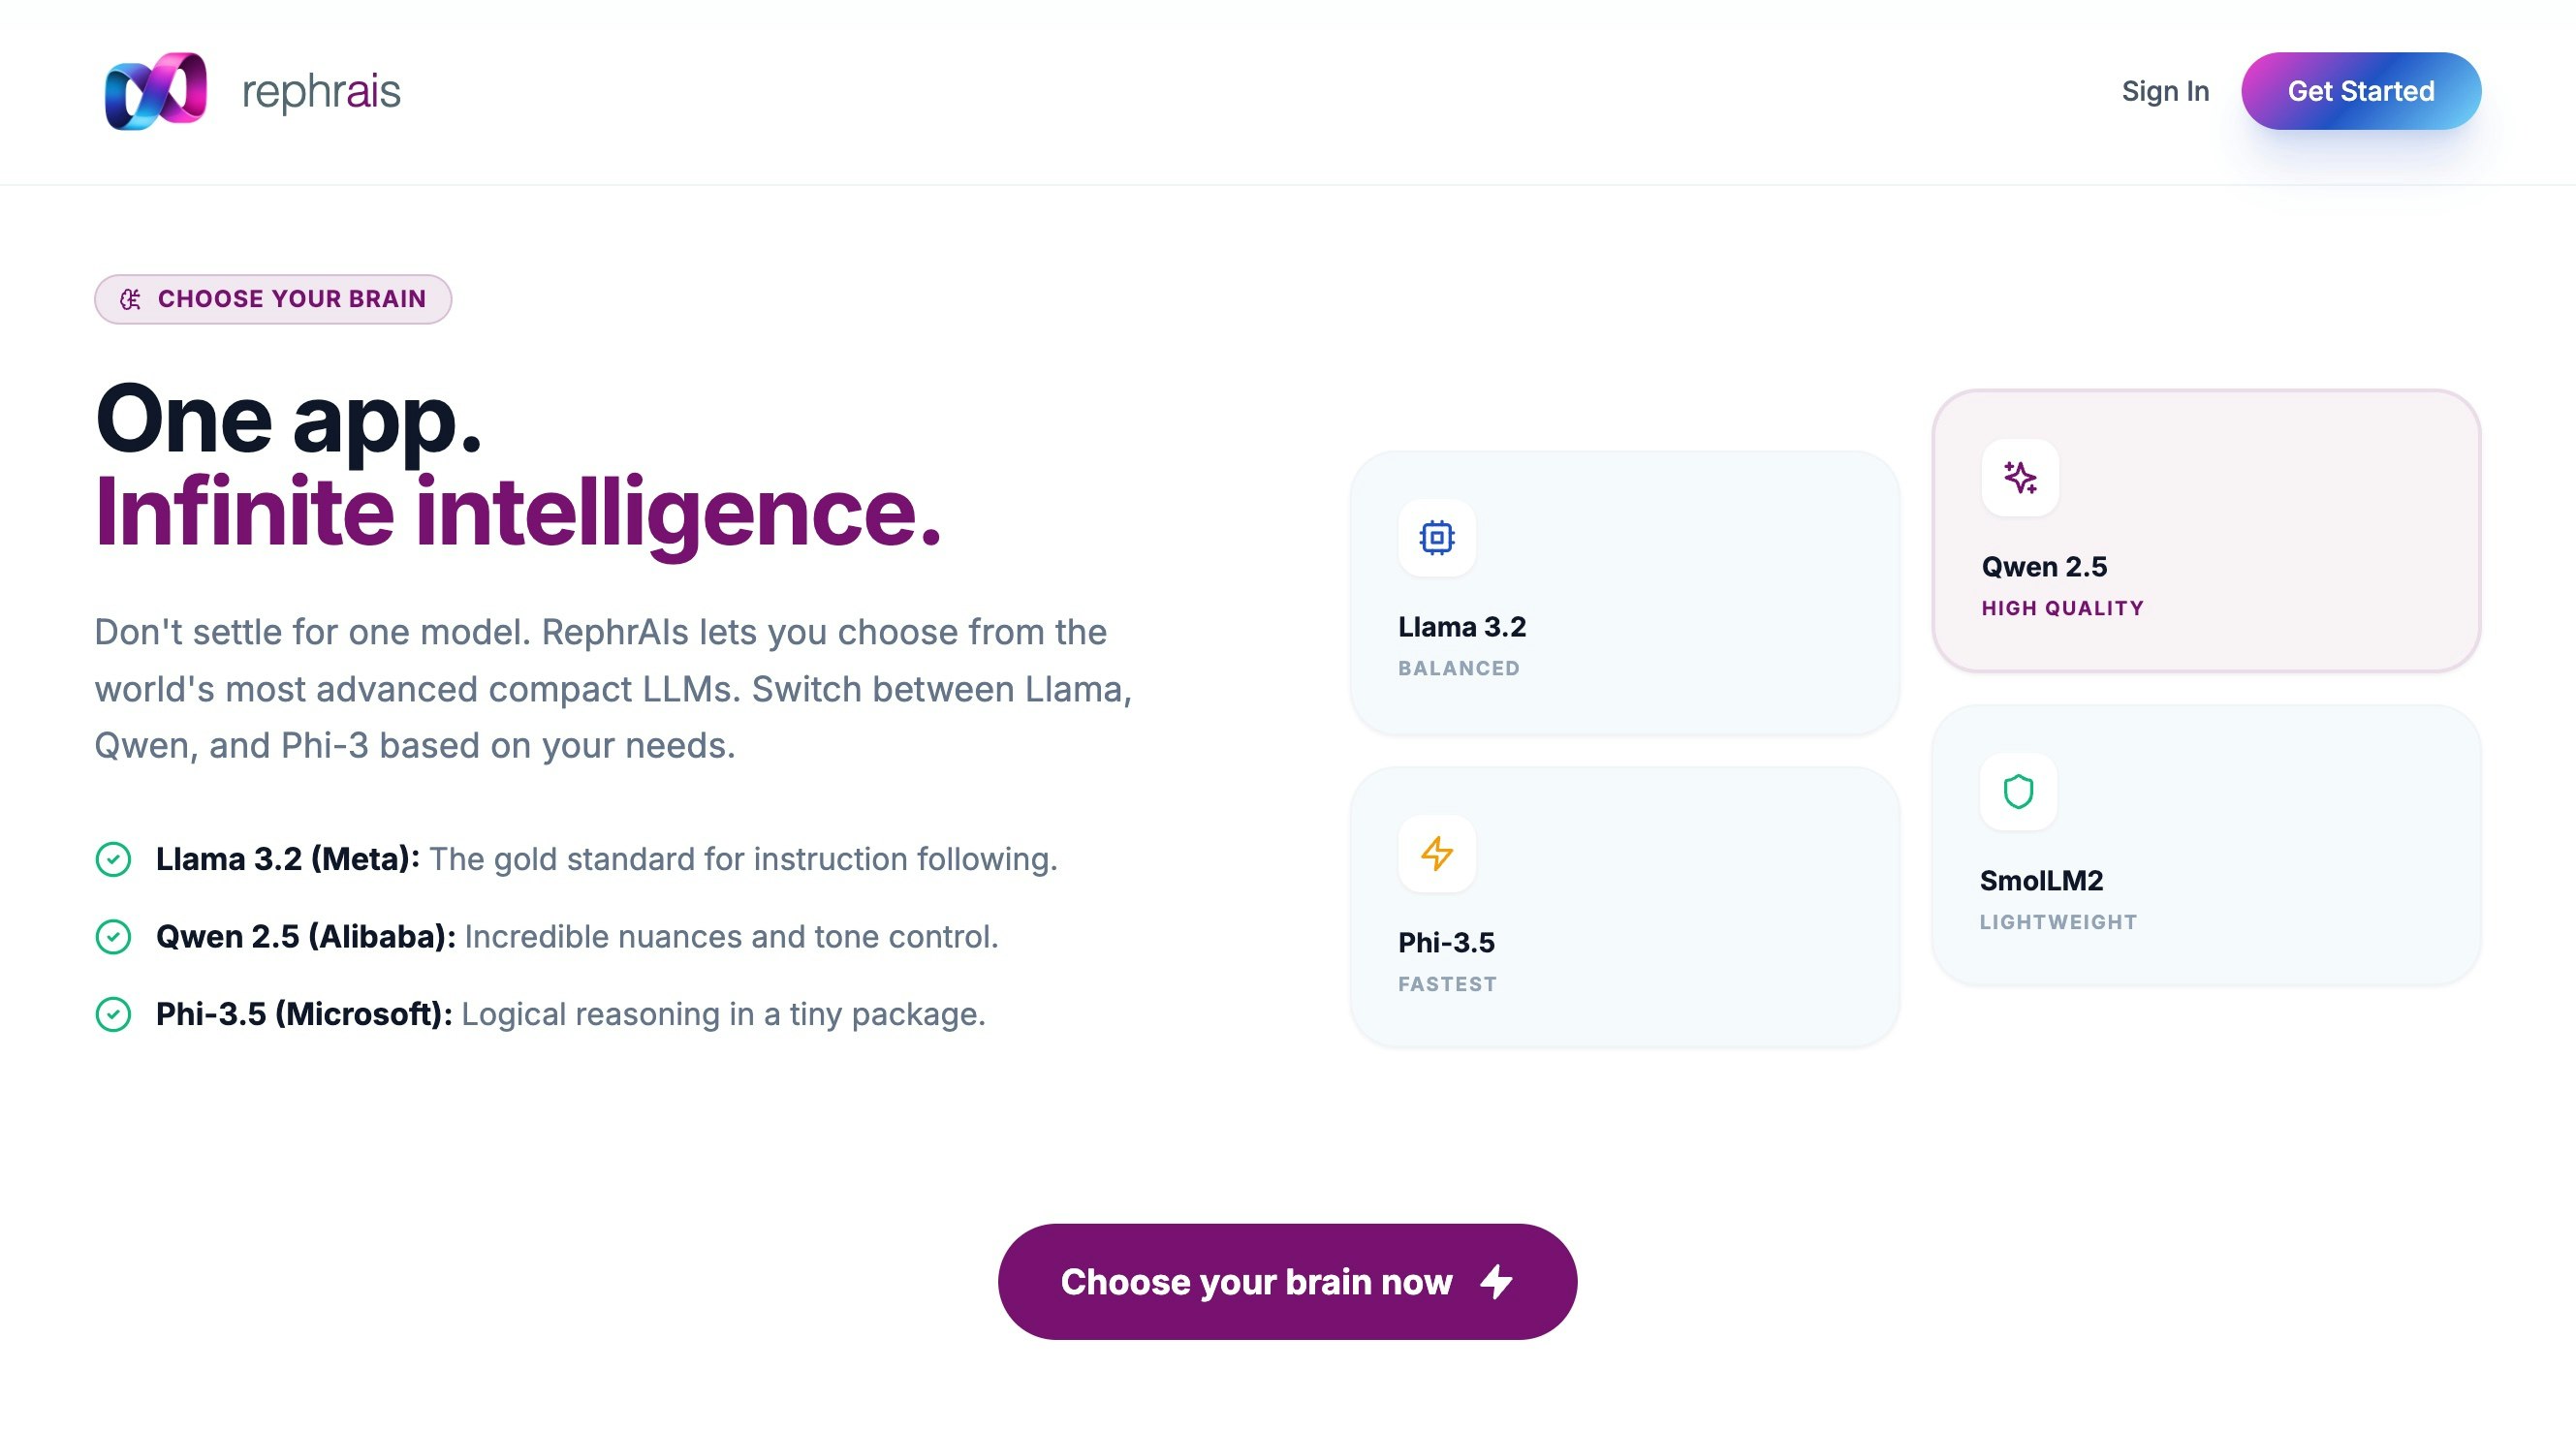Select the Qwen 2.5 High Quality card
This screenshot has width=2576, height=1432.
click(2207, 531)
